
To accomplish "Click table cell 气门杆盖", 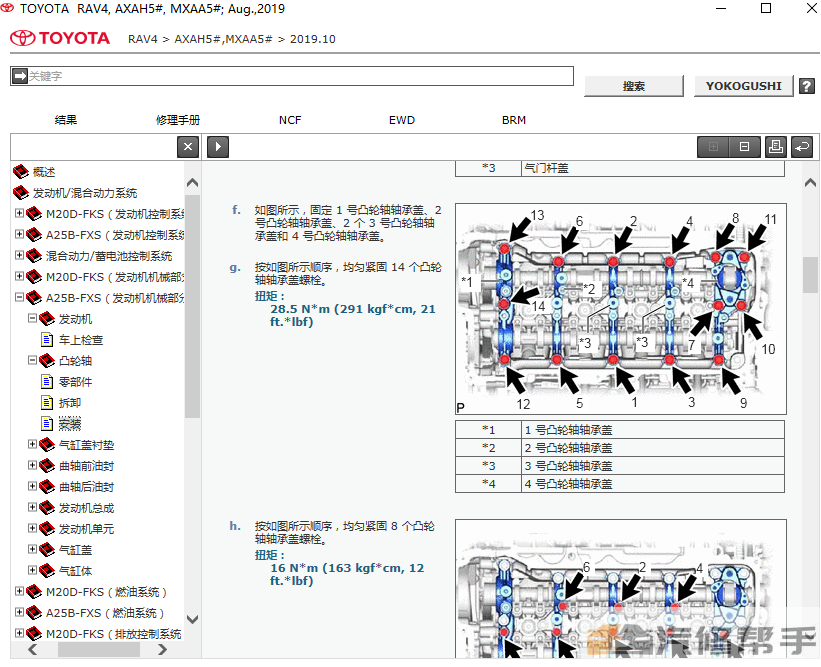I will tap(653, 168).
